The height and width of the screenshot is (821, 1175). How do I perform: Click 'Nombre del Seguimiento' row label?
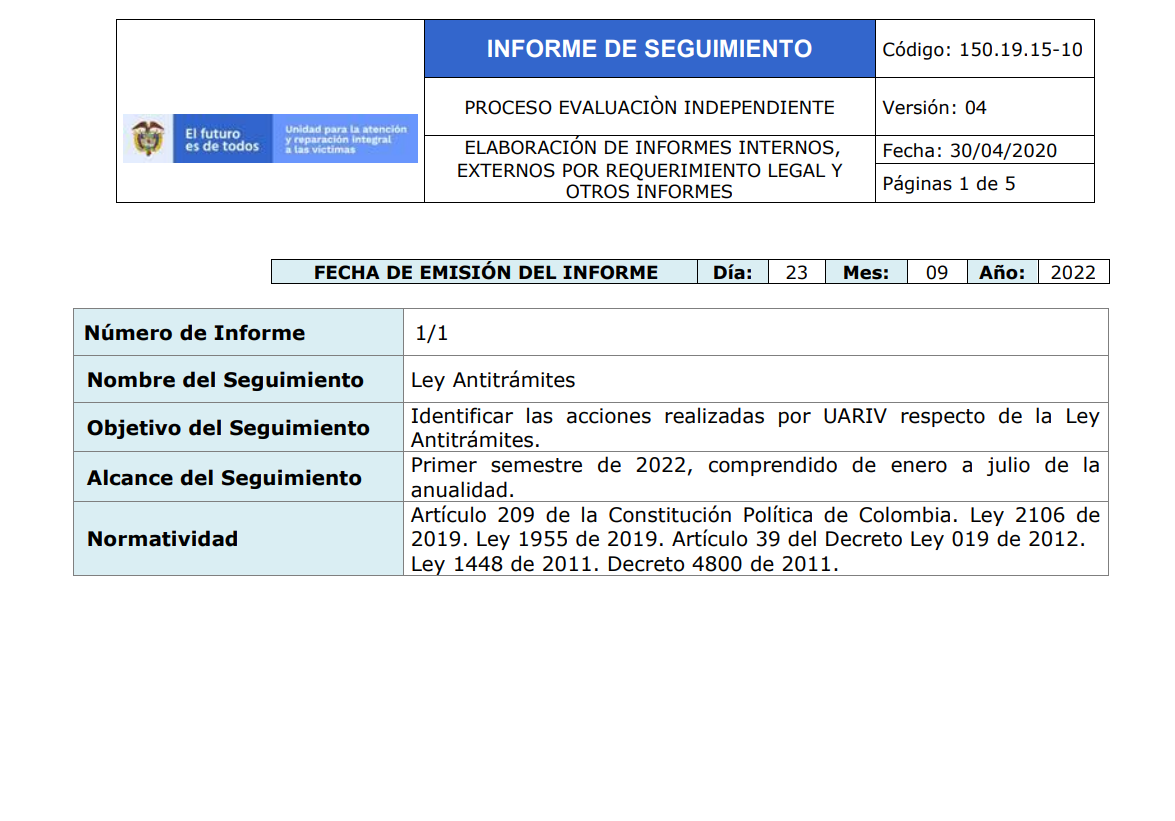[x=226, y=381]
